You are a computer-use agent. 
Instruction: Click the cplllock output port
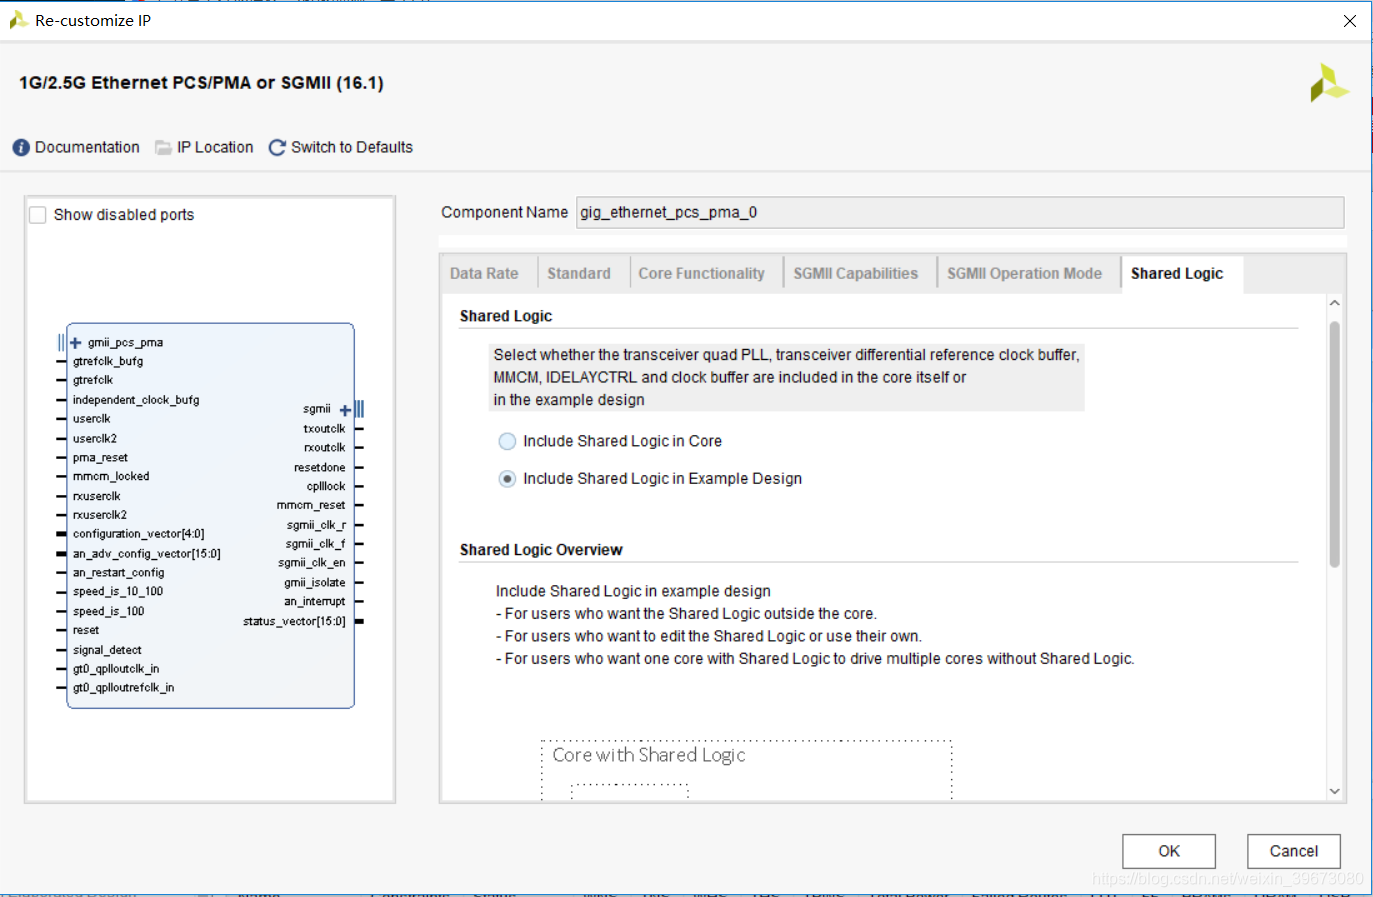326,487
